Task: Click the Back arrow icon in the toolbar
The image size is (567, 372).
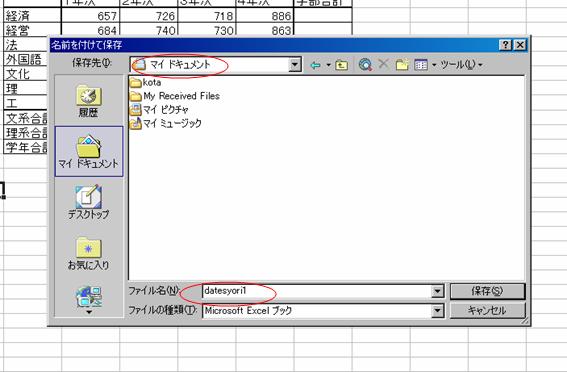Action: [315, 65]
